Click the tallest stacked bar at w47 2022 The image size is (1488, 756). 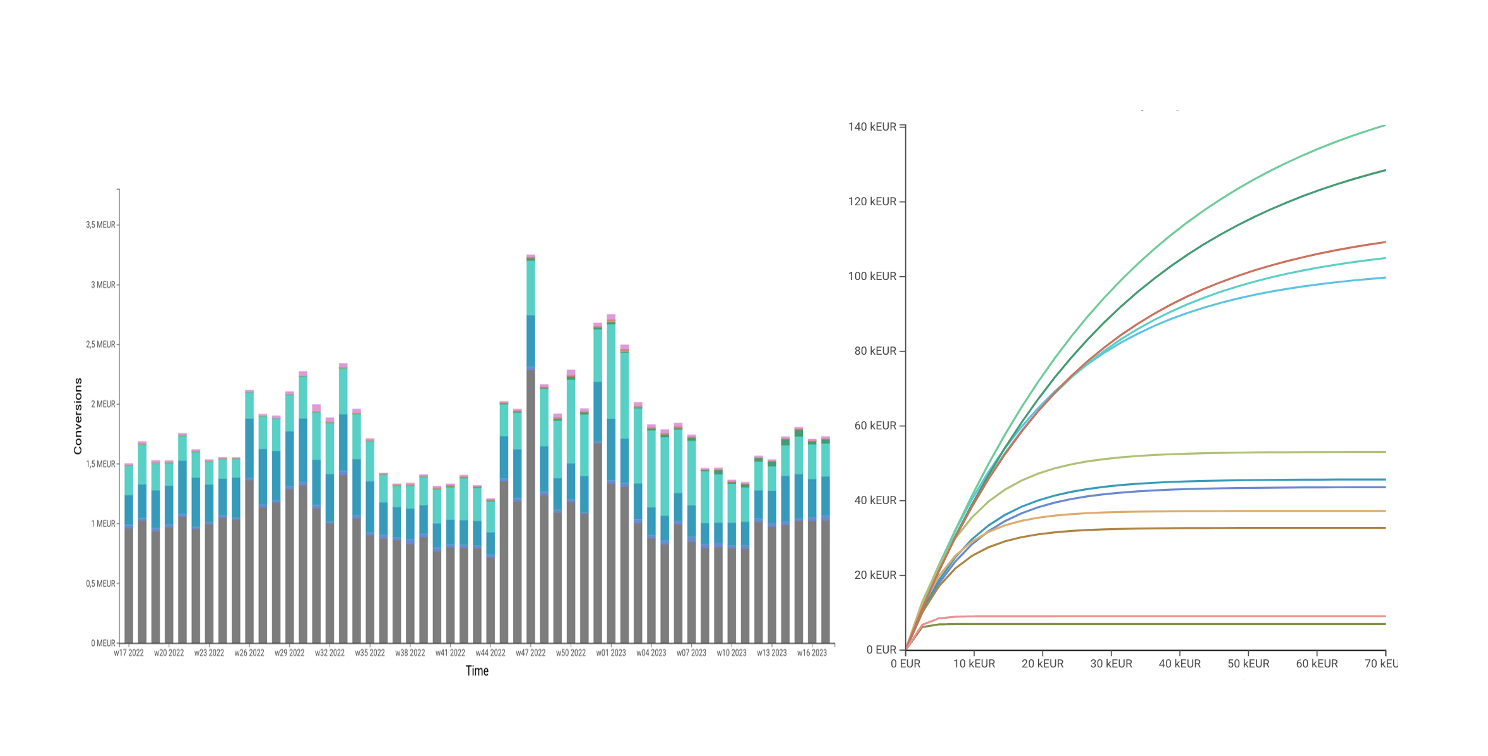click(530, 449)
